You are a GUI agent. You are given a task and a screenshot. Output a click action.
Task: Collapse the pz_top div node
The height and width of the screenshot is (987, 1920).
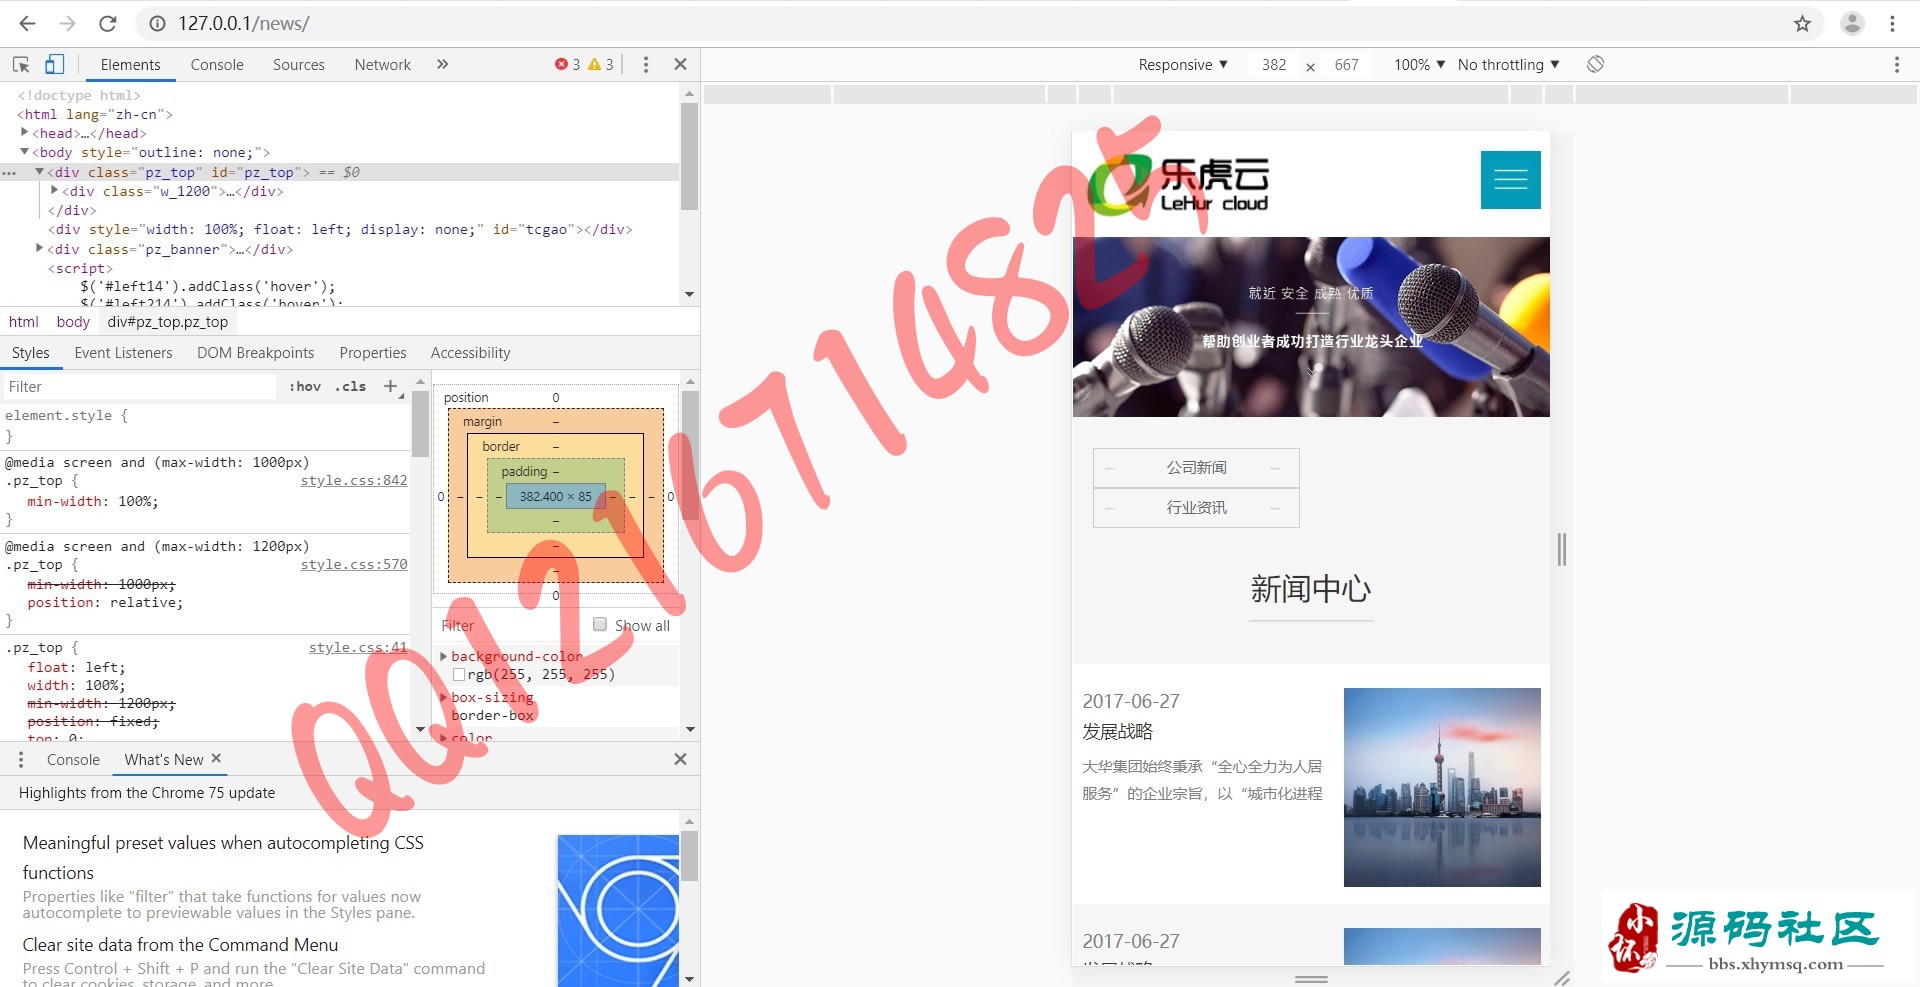pos(40,171)
